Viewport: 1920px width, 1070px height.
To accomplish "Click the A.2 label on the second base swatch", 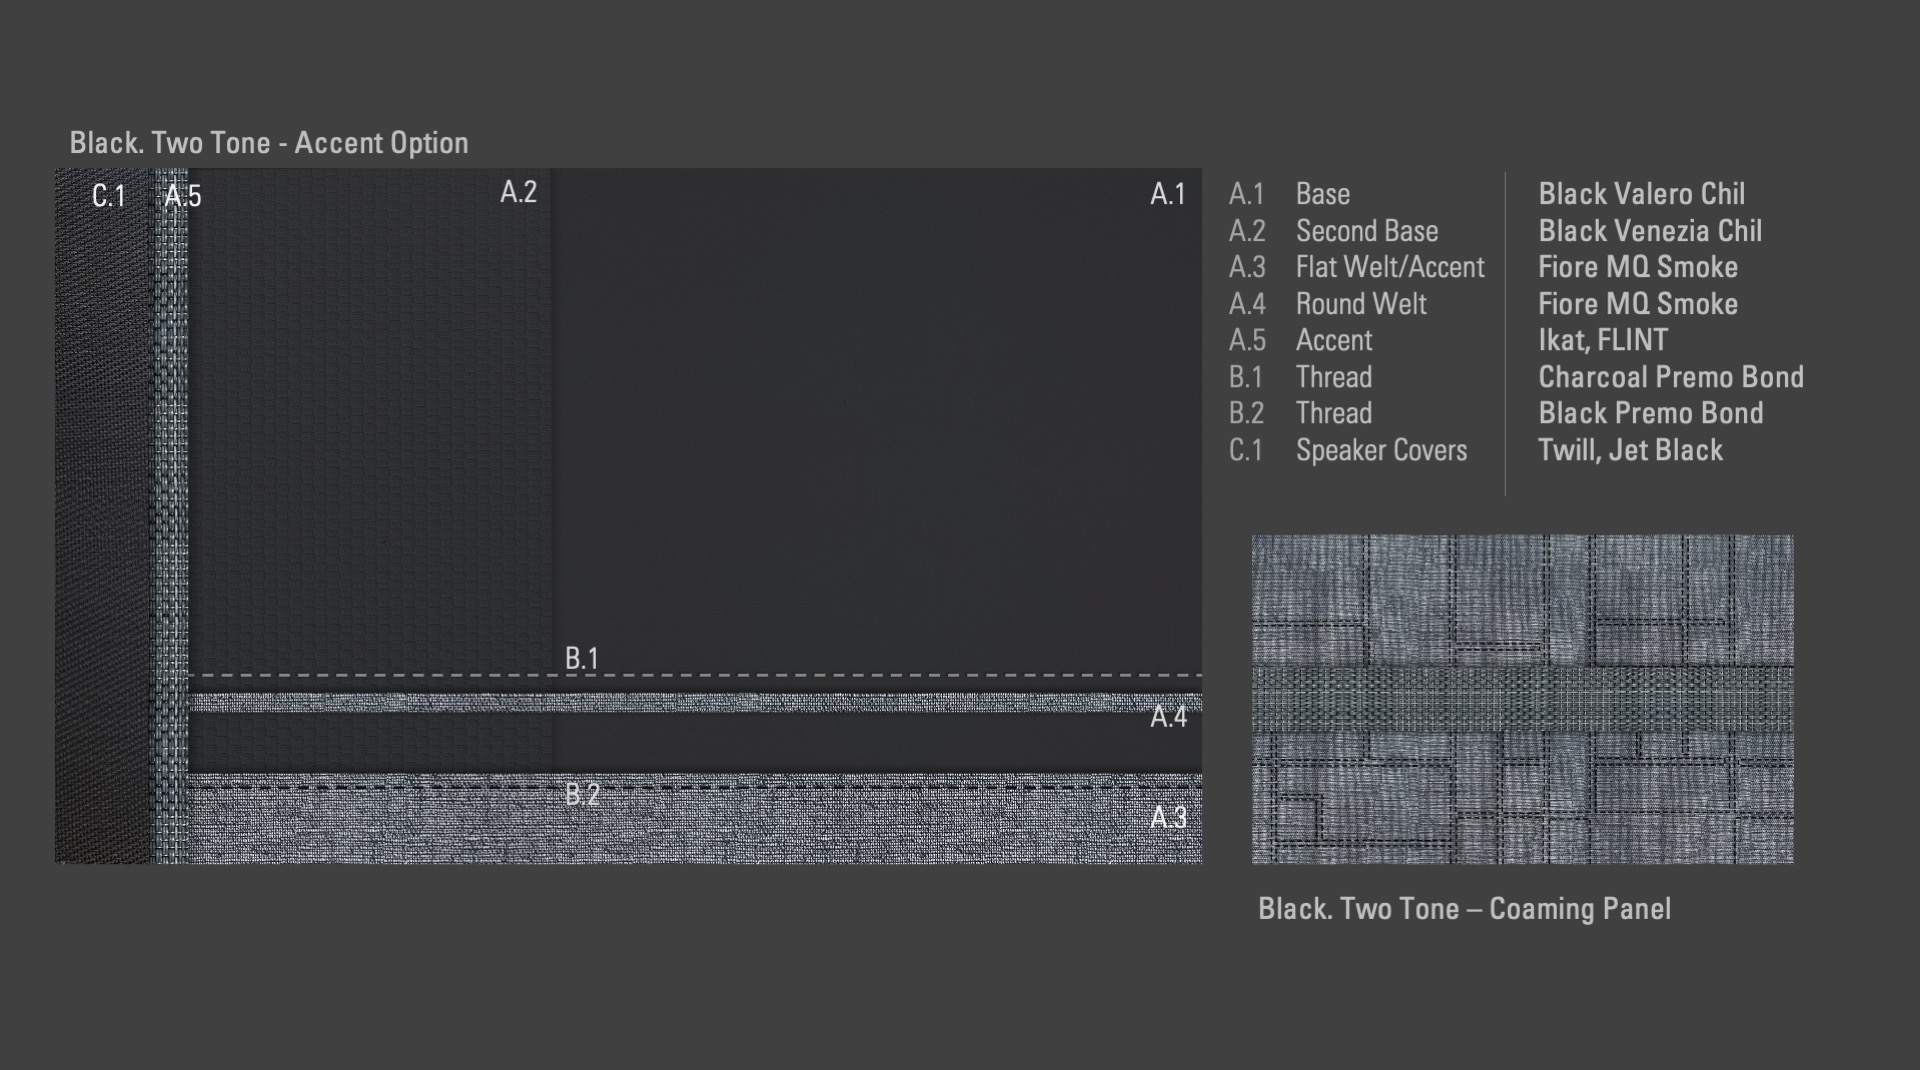I will pos(518,192).
